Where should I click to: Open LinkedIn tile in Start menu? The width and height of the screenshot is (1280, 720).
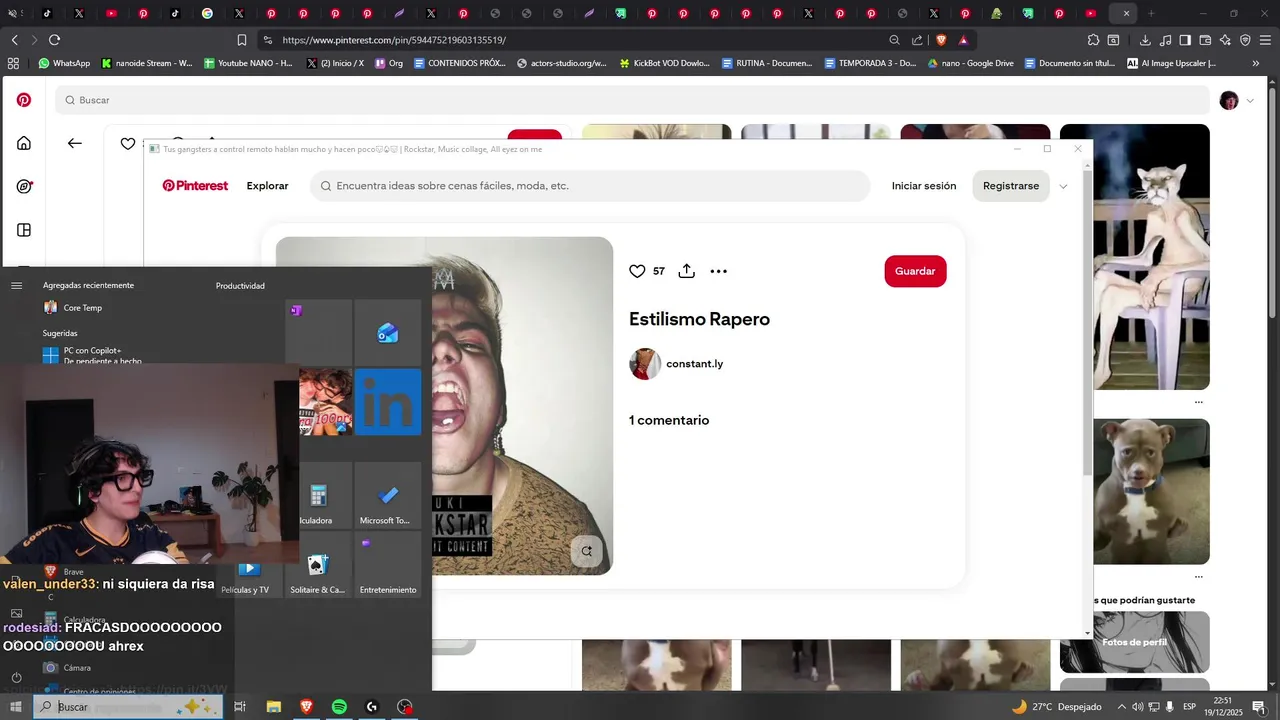(388, 401)
